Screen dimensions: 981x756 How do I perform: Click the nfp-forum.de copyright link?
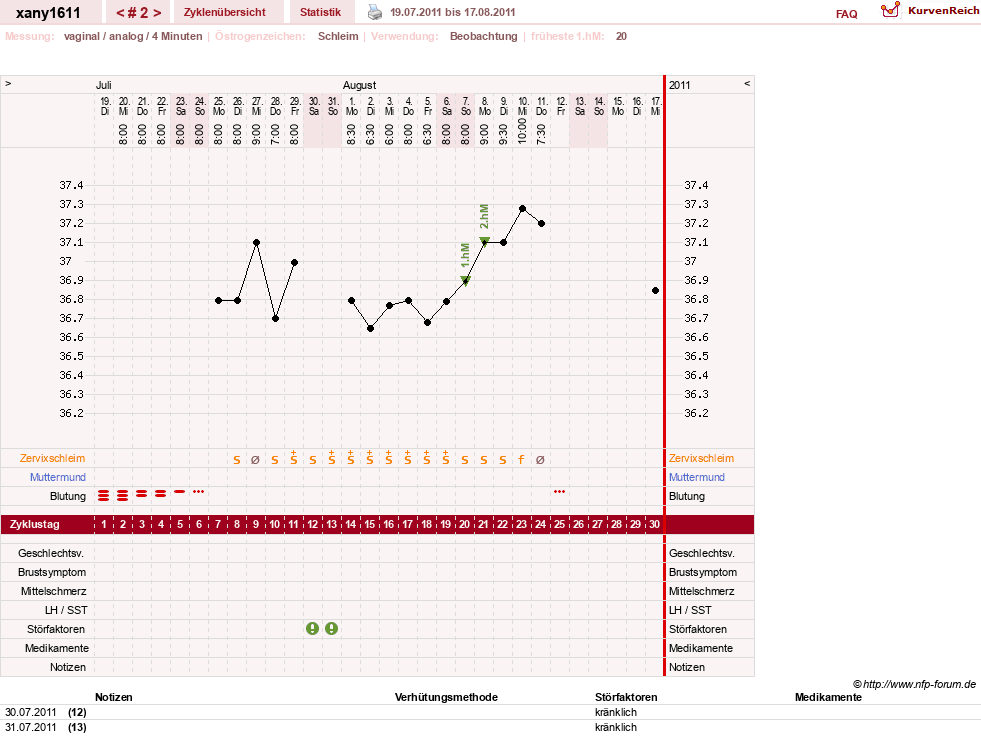pos(914,684)
